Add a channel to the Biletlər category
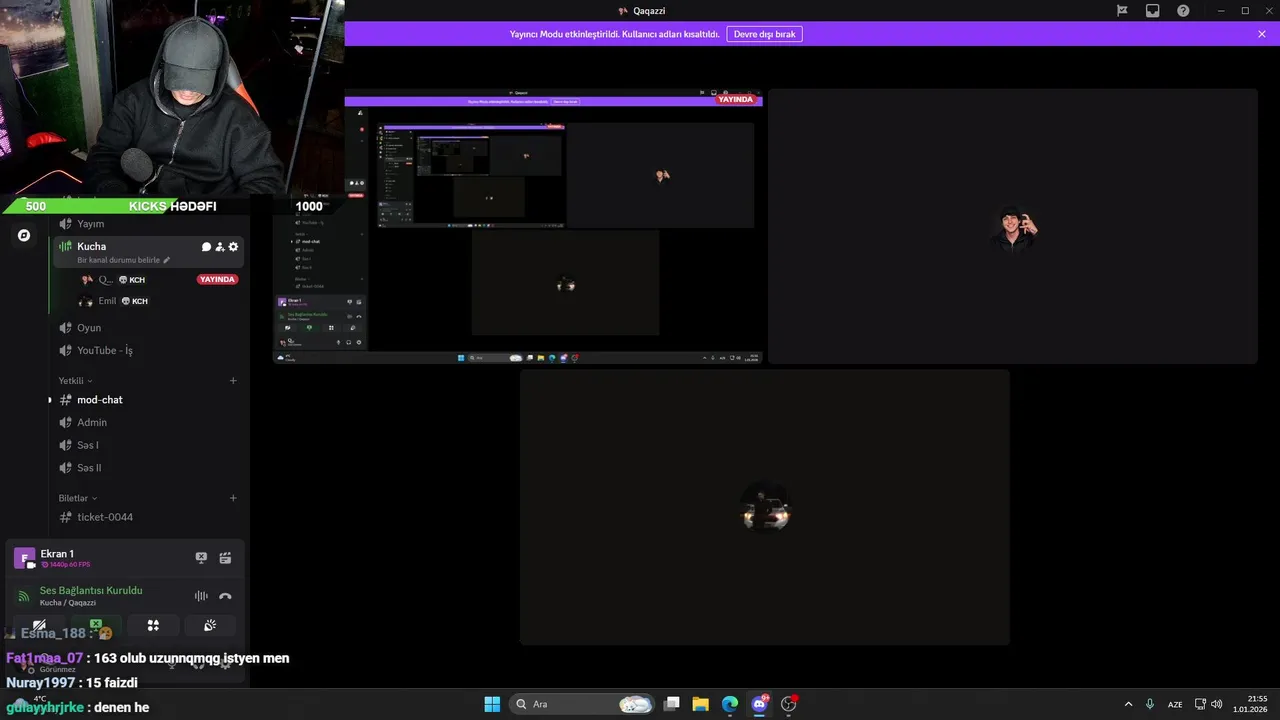Screen dimensions: 1280x720 coord(233,498)
